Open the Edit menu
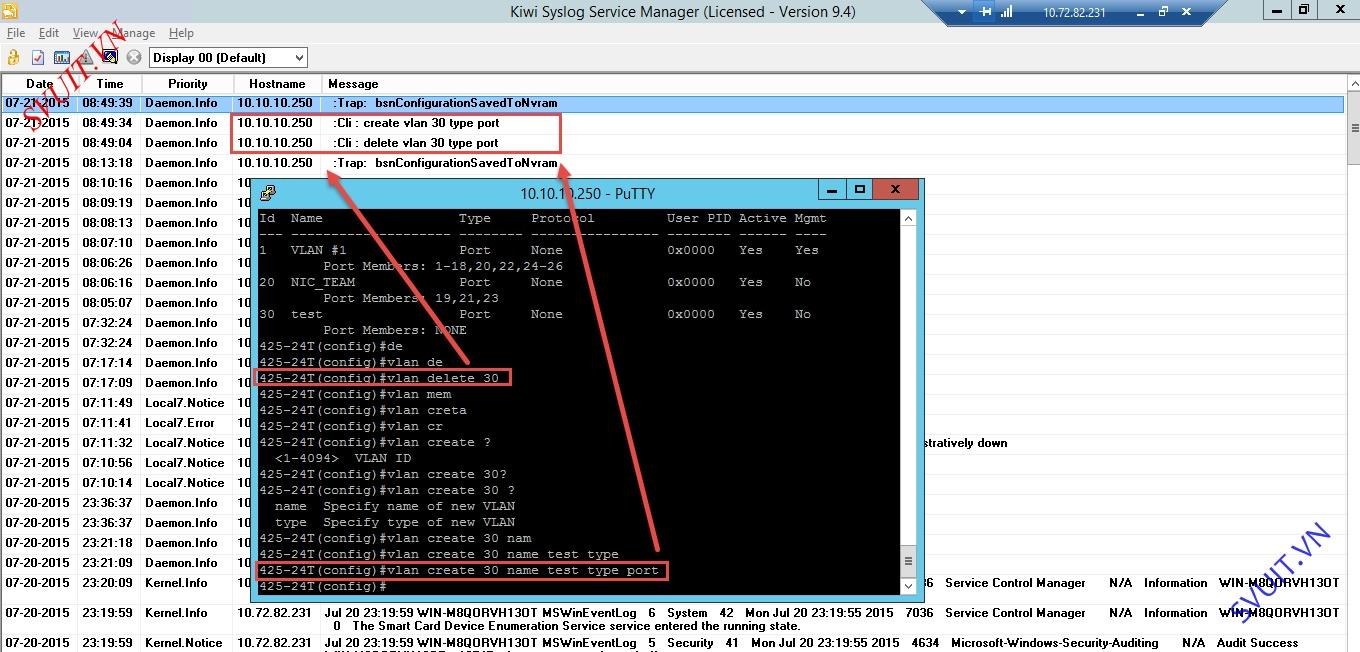This screenshot has height=652, width=1360. pyautogui.click(x=49, y=33)
